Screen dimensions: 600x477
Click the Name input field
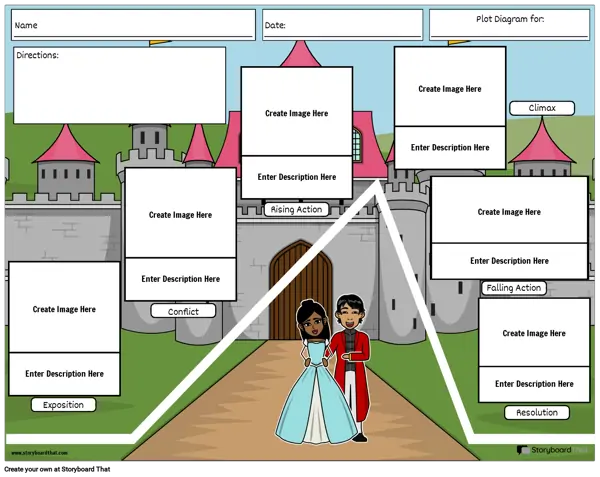coord(133,25)
